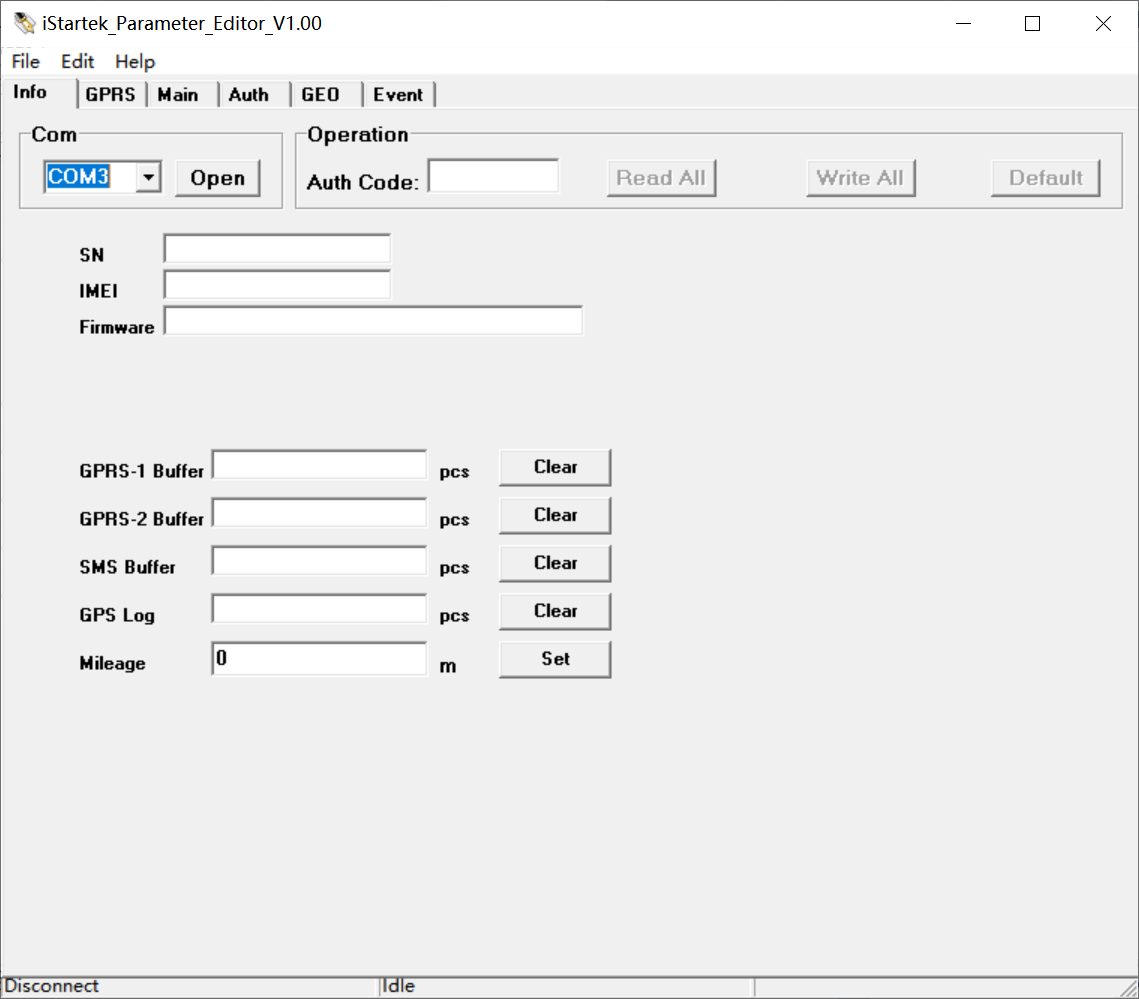Clear the SMS Buffer
This screenshot has width=1139, height=999.
(x=555, y=563)
